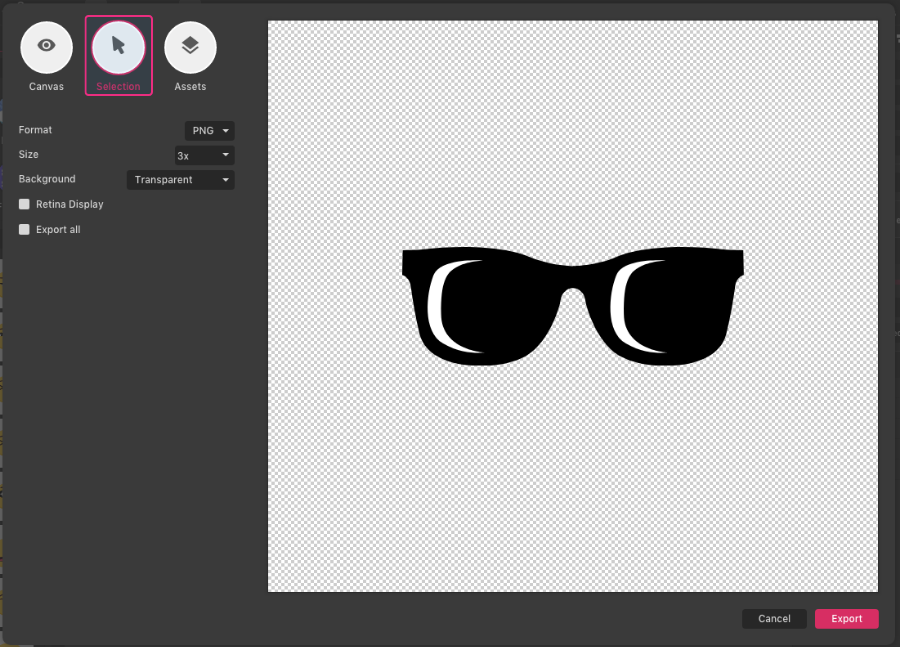900x647 pixels.
Task: Toggle the Export all checkbox
Action: click(x=24, y=229)
